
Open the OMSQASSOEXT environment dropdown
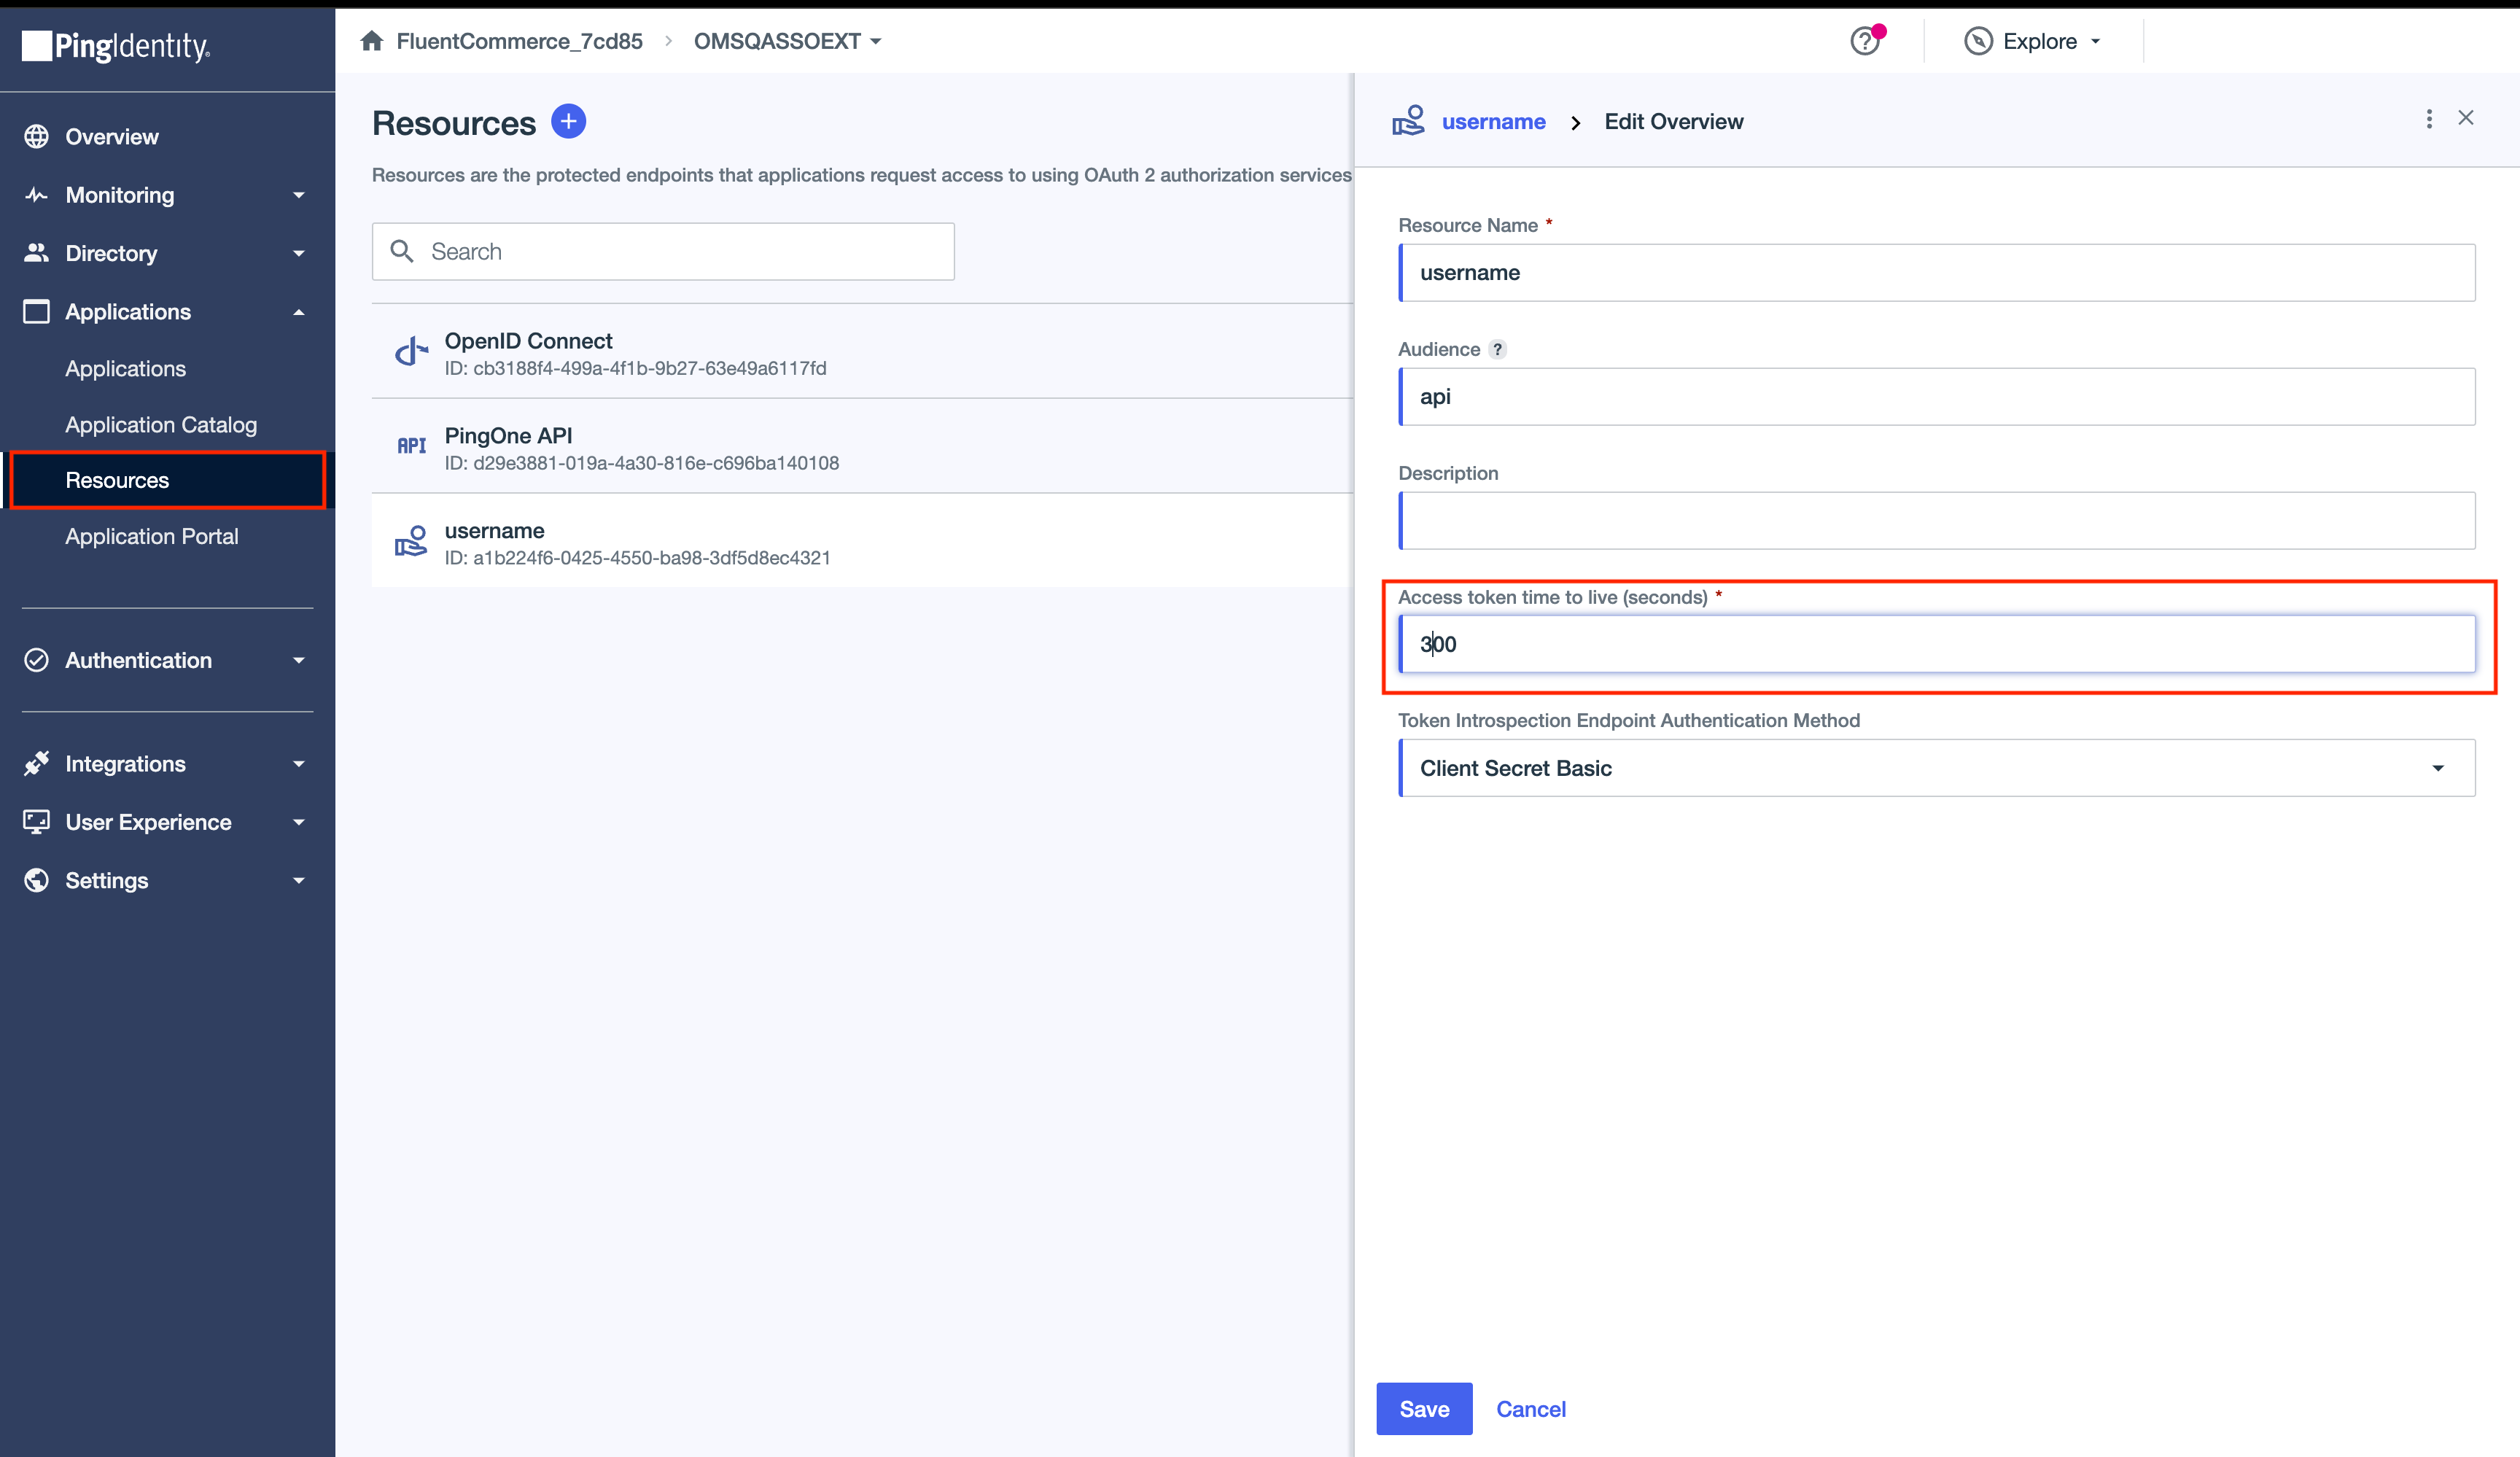coord(787,41)
